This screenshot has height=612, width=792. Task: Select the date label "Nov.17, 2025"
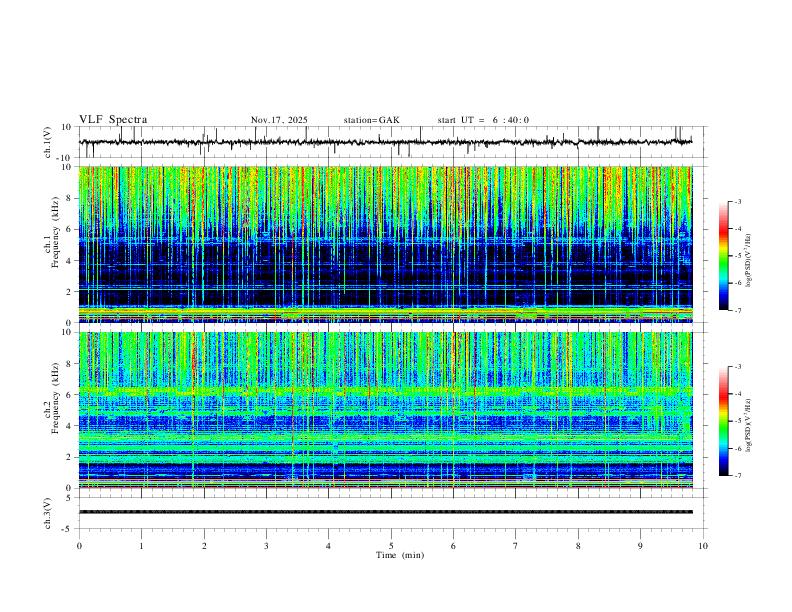point(279,120)
